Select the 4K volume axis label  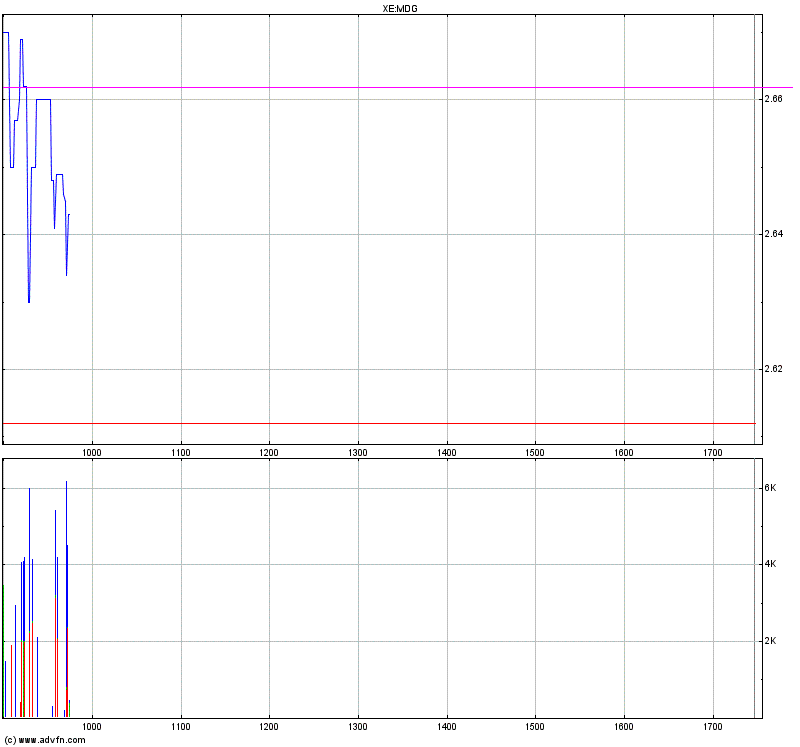pos(770,564)
